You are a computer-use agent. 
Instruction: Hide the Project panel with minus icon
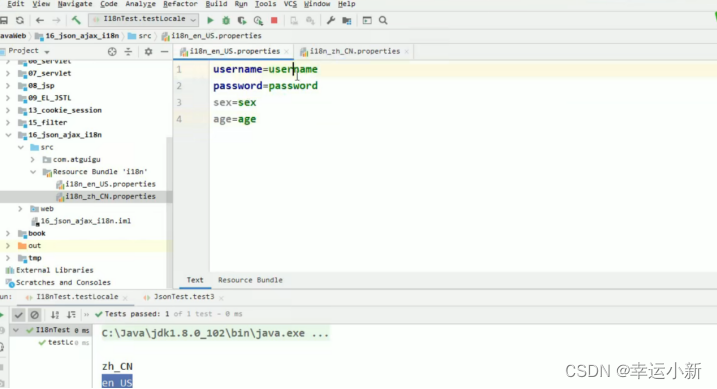[165, 52]
